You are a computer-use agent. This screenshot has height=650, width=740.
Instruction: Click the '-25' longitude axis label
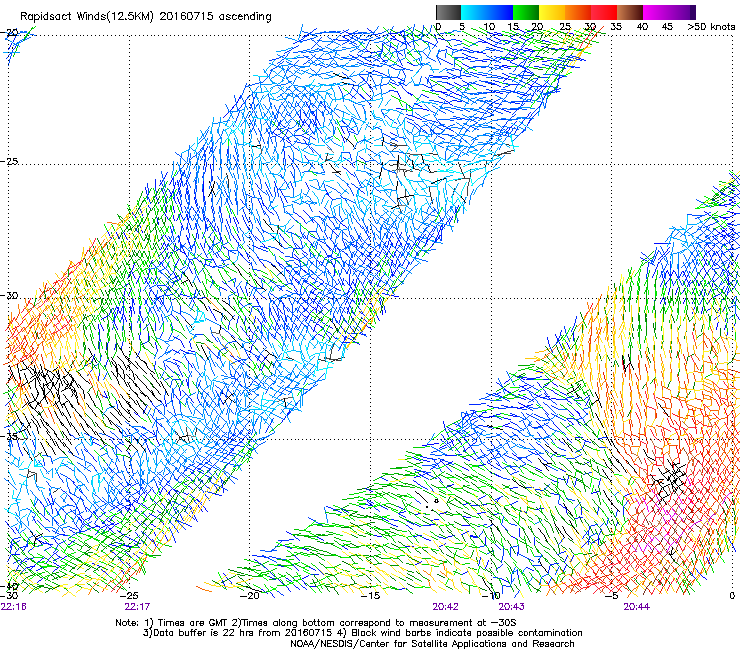[129, 596]
